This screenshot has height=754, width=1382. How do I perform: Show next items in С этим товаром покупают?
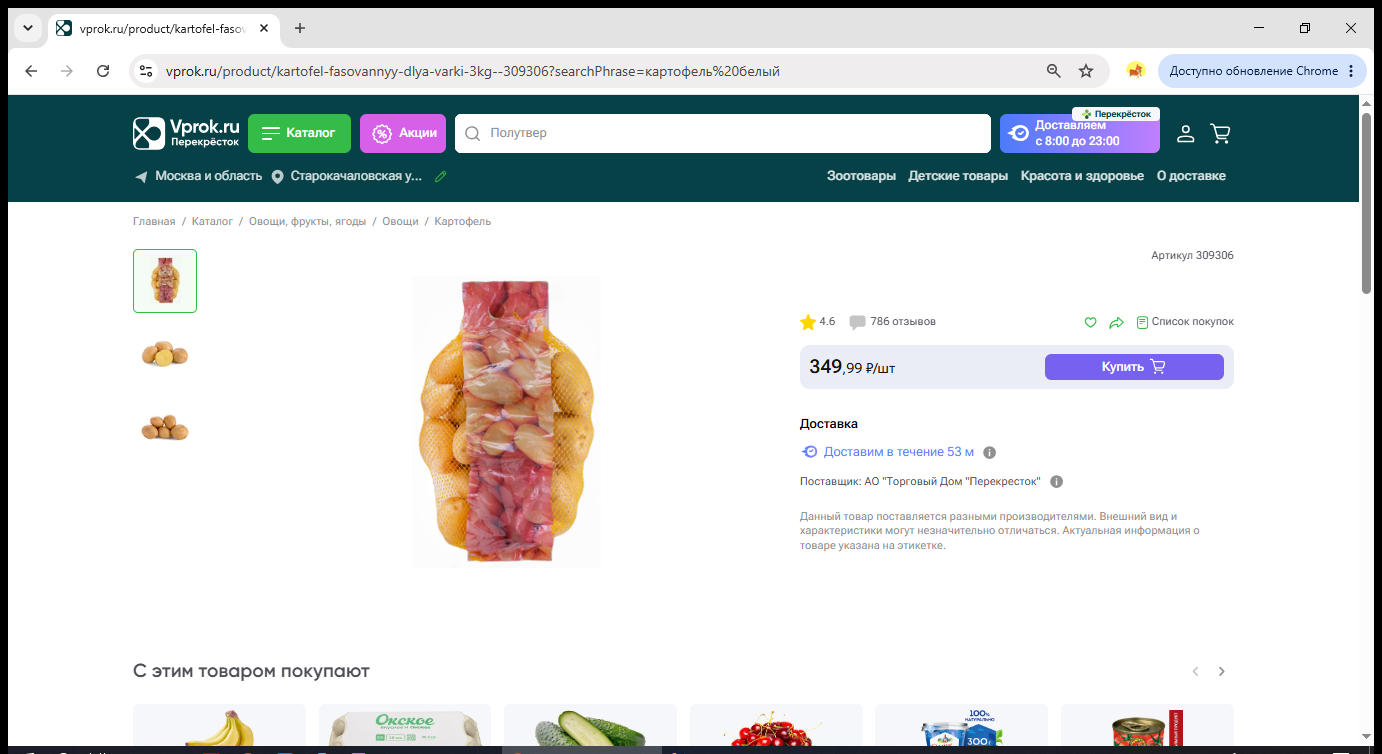pyautogui.click(x=1221, y=672)
